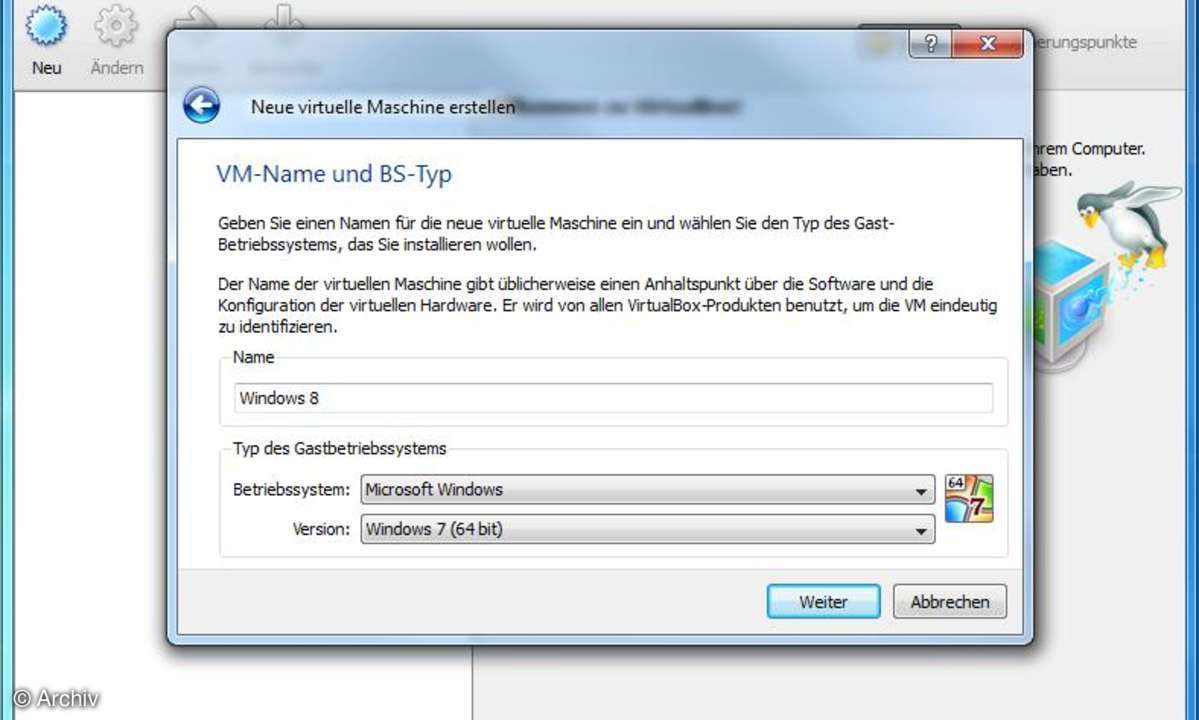Click the 'Version:' label

tap(321, 529)
